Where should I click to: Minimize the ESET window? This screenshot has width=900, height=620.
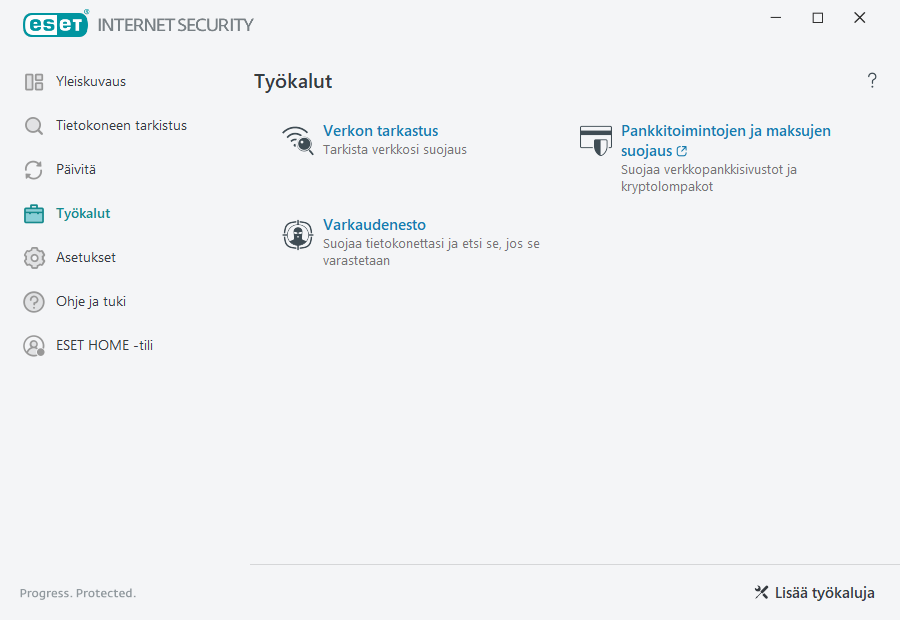776,18
